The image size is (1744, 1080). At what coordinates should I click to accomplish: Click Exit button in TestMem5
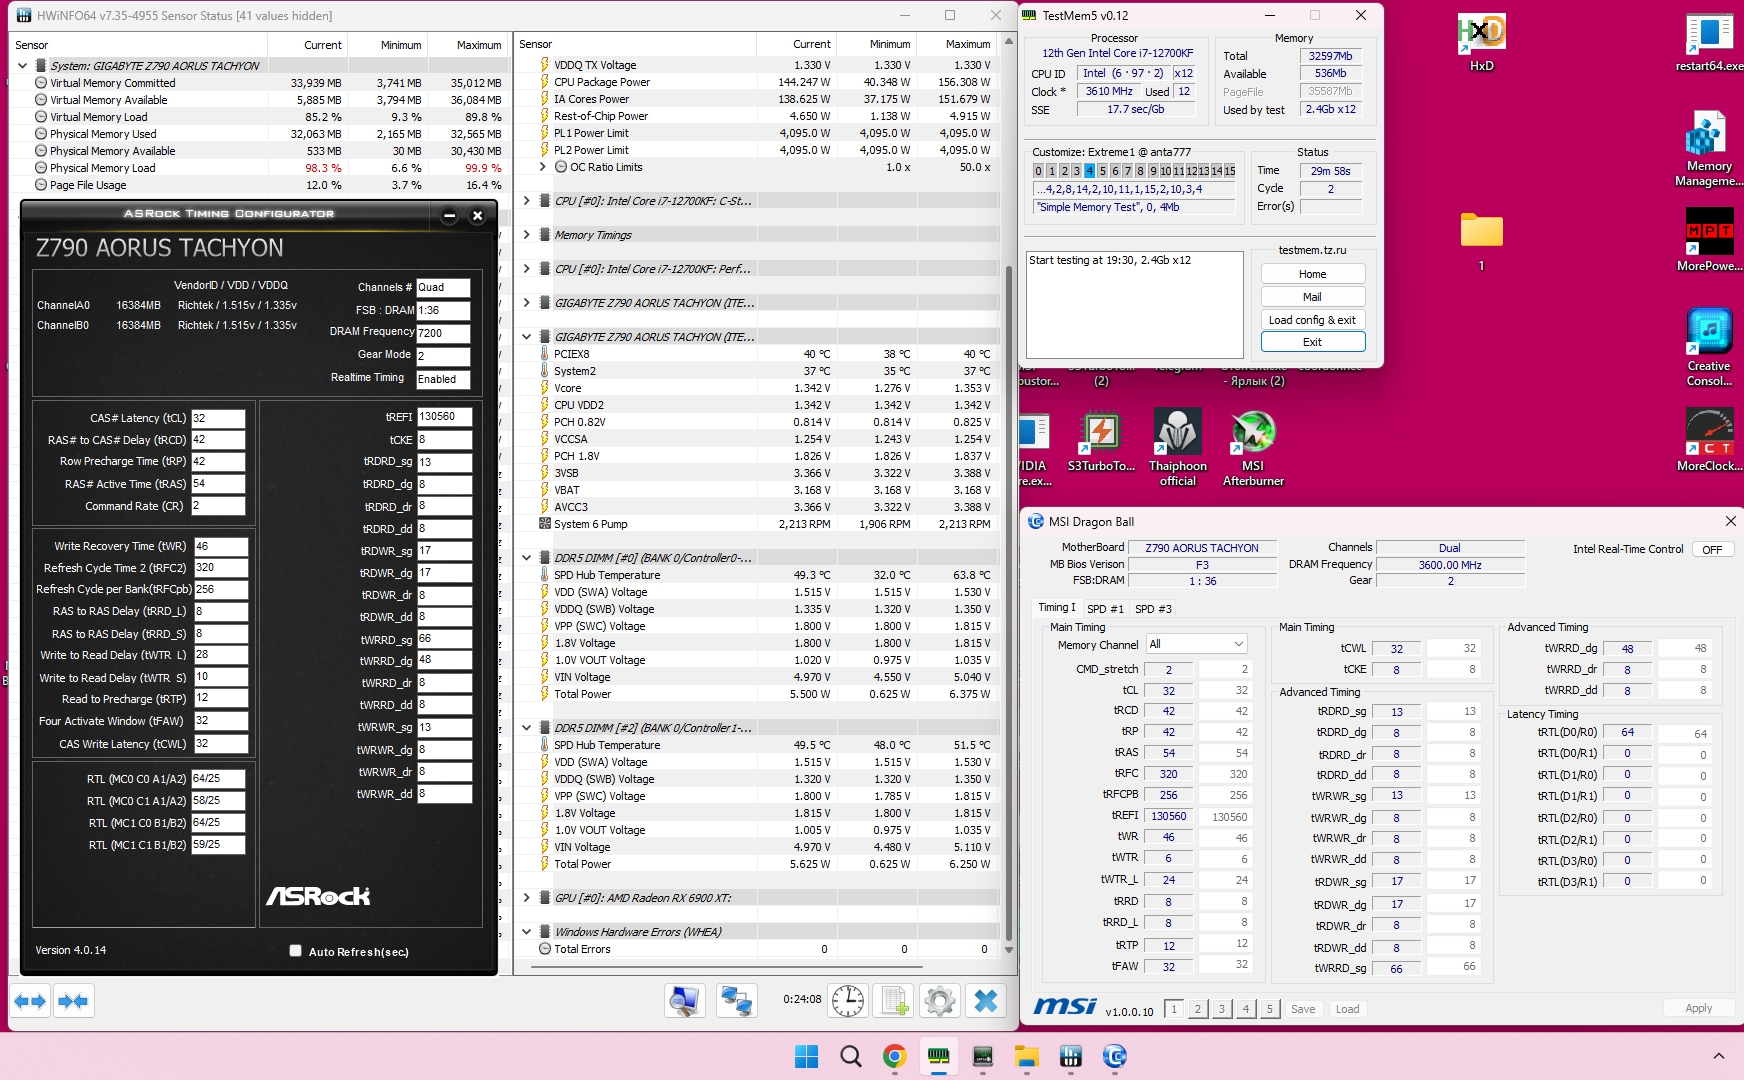coord(1312,342)
